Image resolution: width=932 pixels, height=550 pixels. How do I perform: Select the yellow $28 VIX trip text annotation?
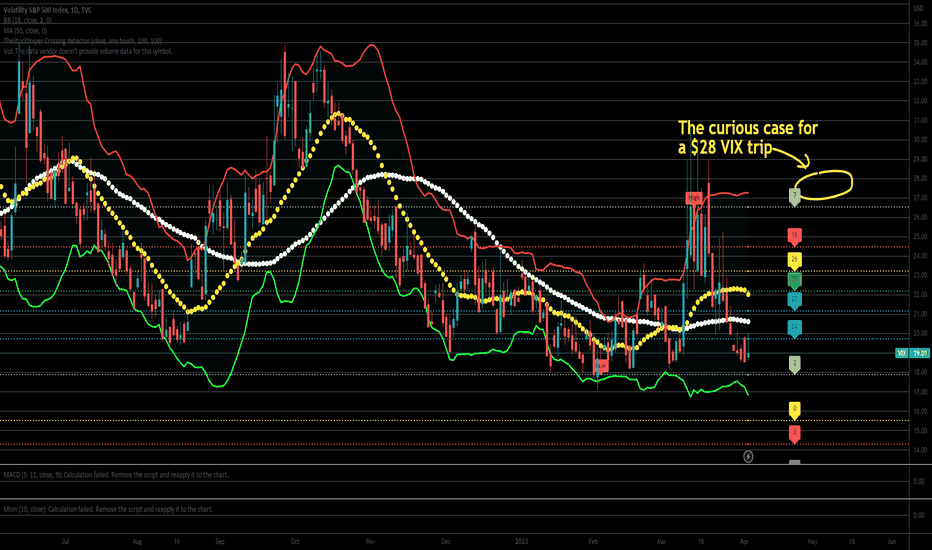[x=748, y=137]
